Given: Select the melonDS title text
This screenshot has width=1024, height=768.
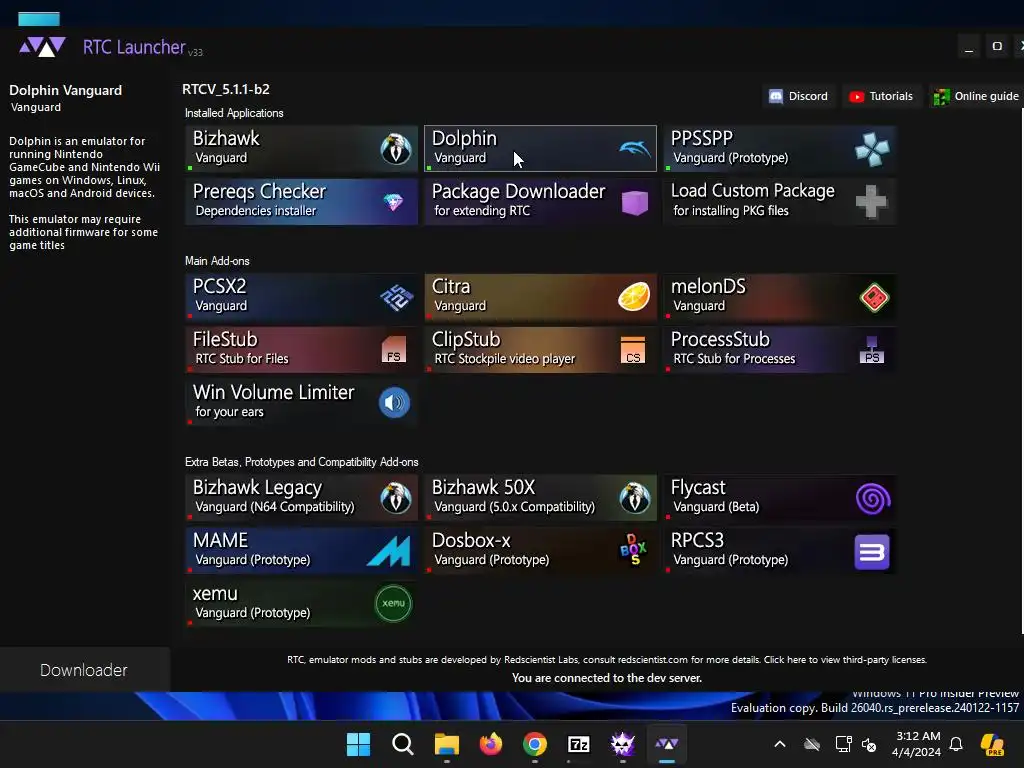Looking at the screenshot, I should (708, 287).
